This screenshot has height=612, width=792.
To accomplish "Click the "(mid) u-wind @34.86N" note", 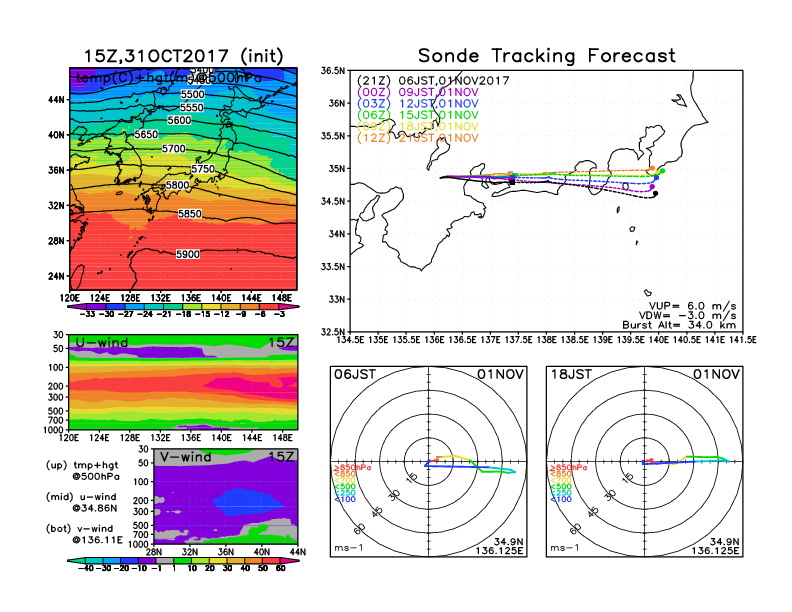I will pyautogui.click(x=81, y=502).
